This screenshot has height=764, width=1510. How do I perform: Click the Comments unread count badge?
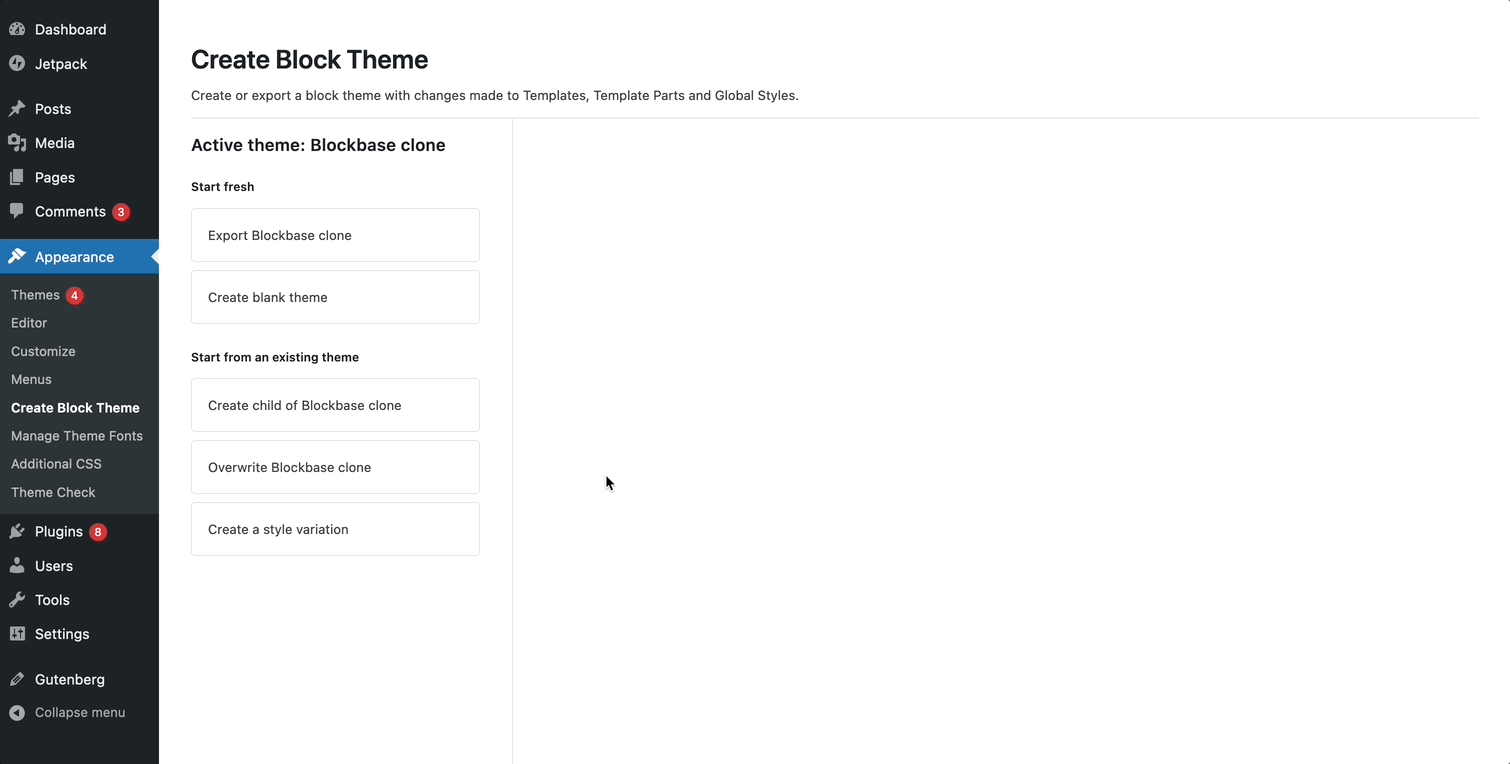pos(121,211)
